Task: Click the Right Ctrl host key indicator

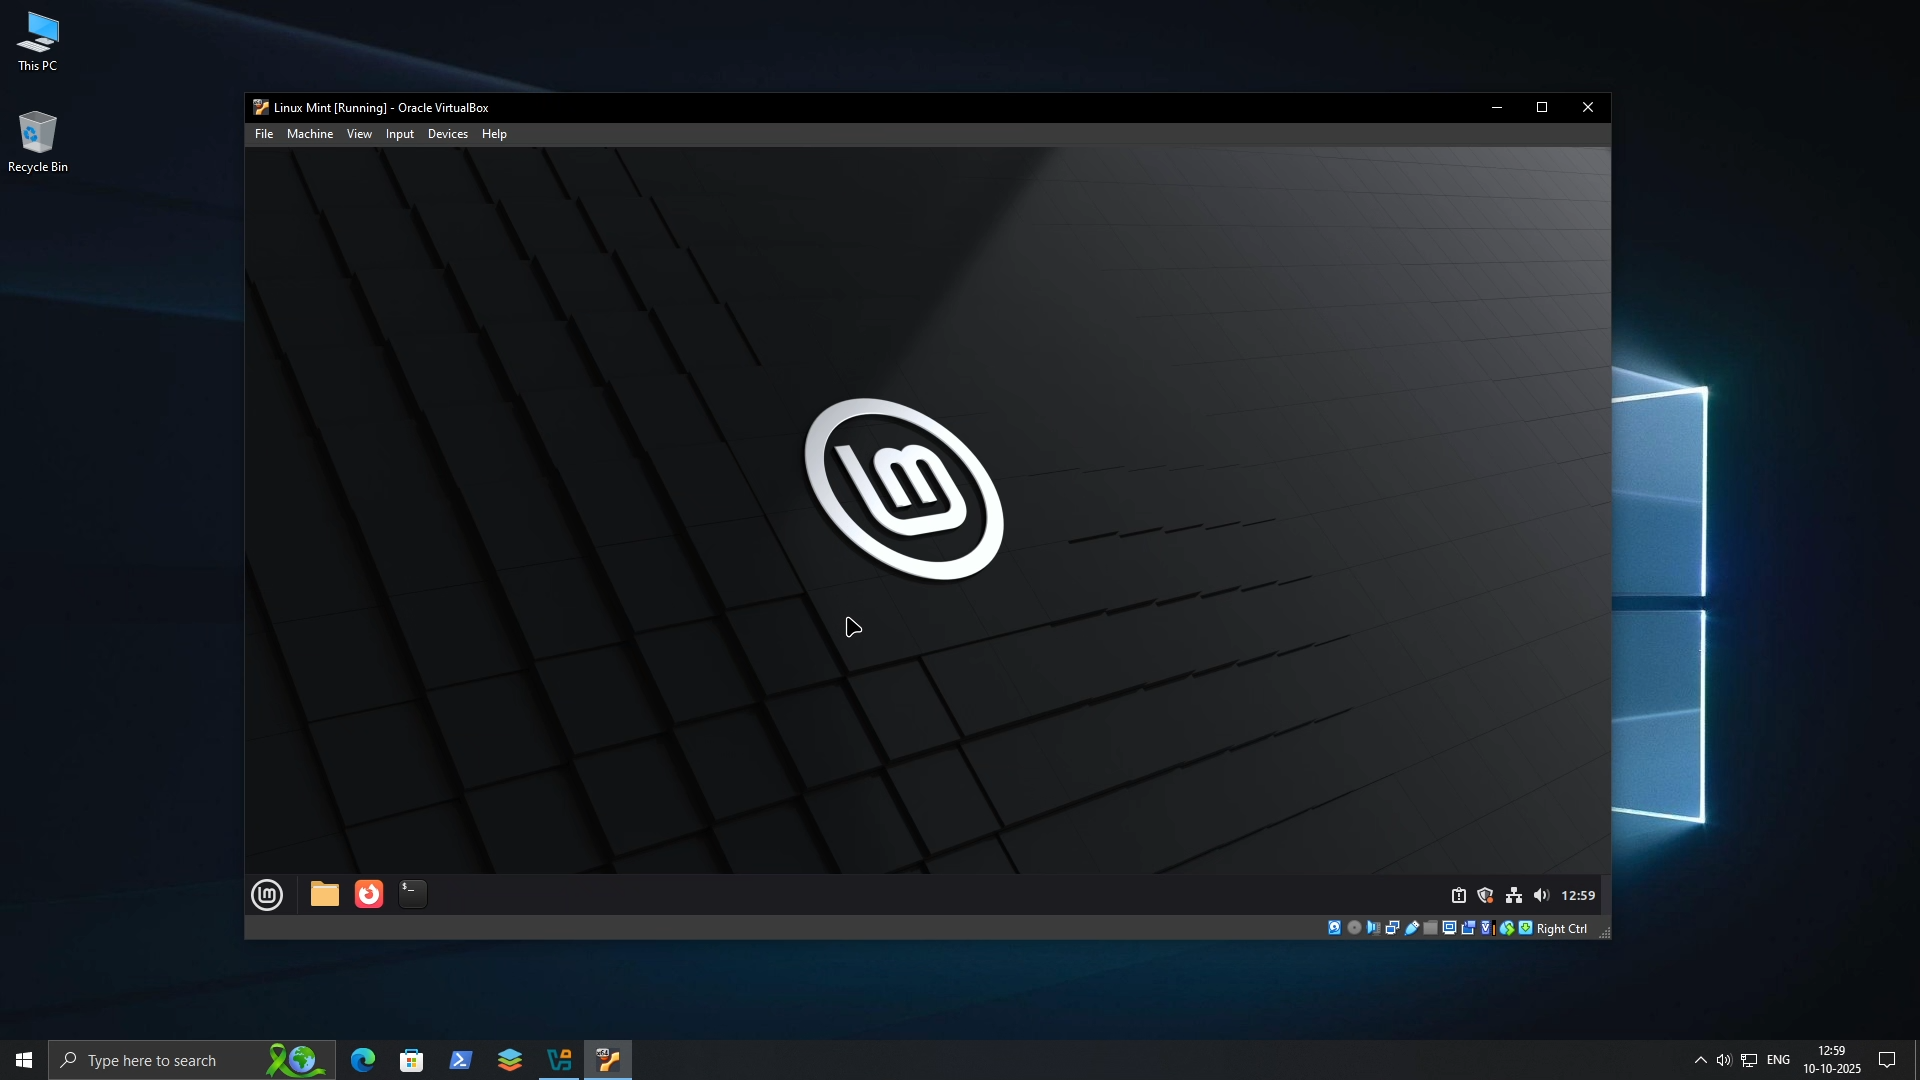Action: point(1561,929)
